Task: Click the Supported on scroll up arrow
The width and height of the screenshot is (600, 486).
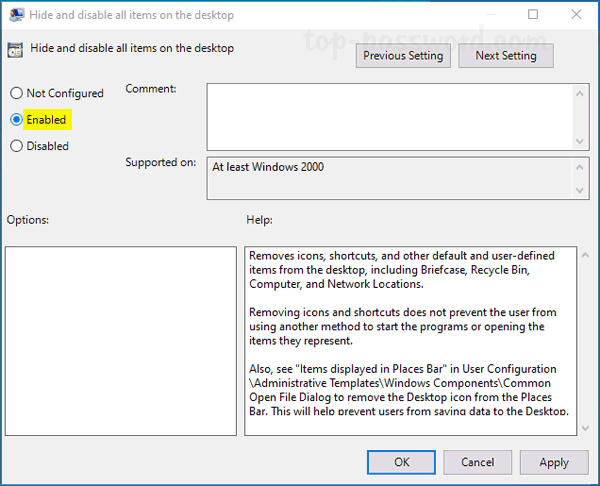Action: click(x=581, y=165)
